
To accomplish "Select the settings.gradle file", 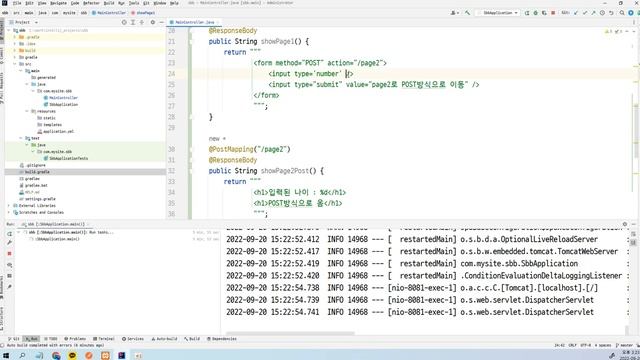I will click(x=37, y=199).
